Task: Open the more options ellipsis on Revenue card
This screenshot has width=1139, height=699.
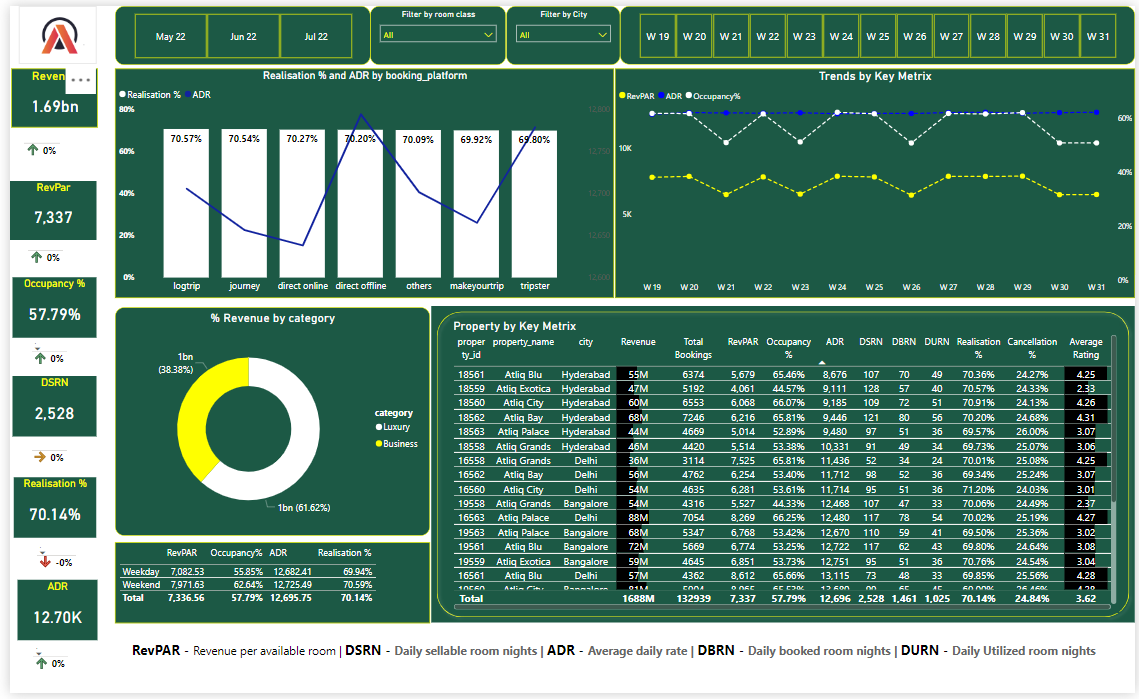Action: click(x=81, y=79)
